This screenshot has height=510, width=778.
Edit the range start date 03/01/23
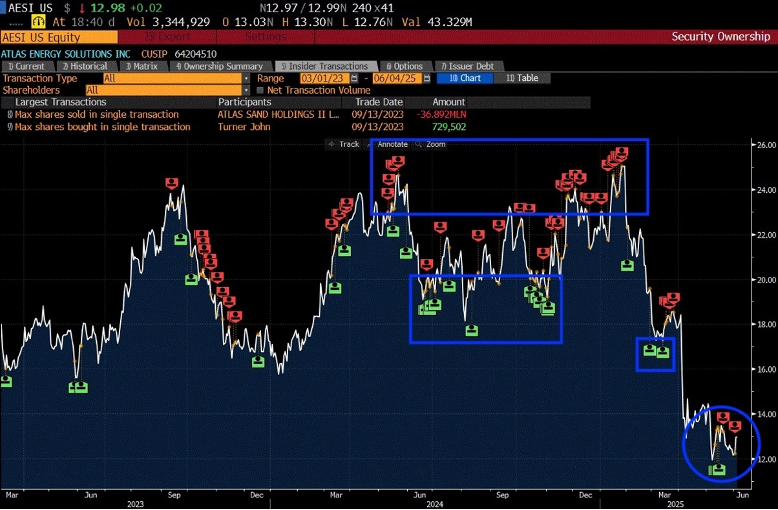tap(324, 78)
